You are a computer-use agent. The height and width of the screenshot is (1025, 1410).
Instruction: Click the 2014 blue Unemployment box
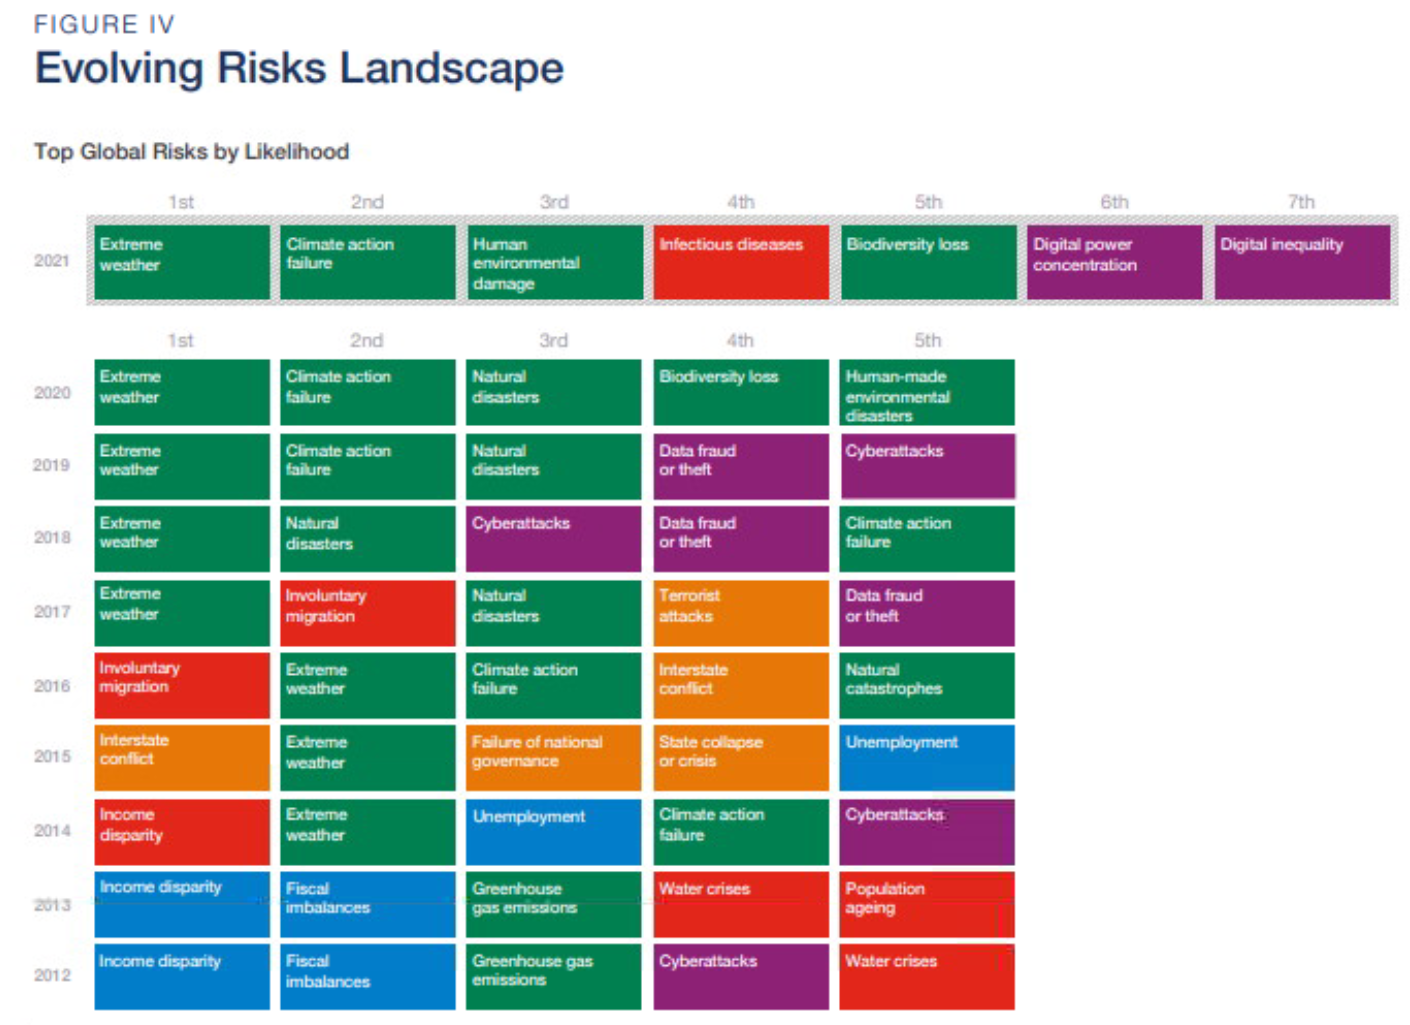(x=553, y=831)
